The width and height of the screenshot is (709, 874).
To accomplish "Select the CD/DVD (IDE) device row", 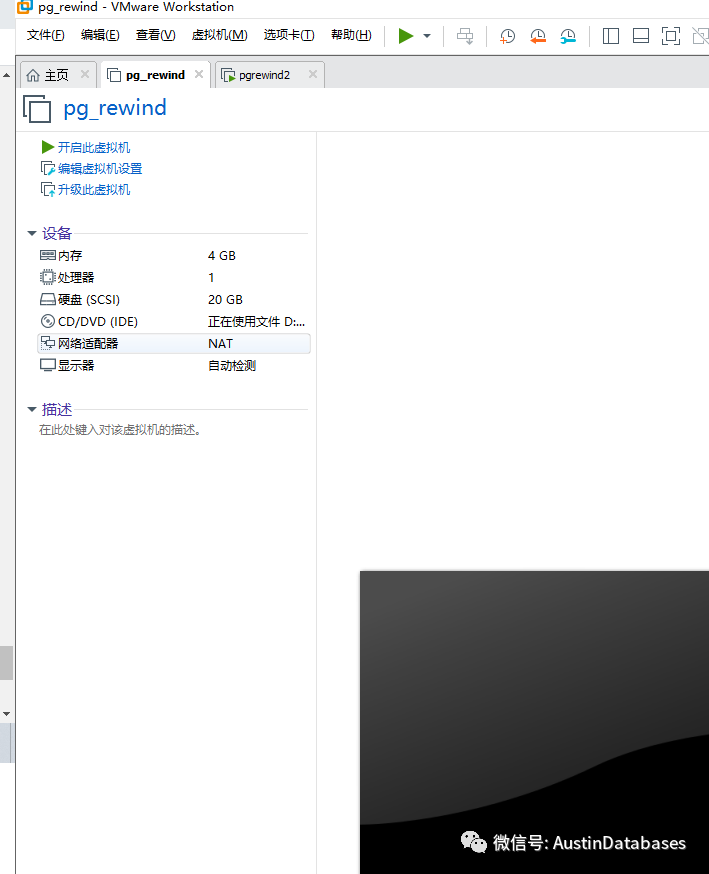I will [173, 322].
